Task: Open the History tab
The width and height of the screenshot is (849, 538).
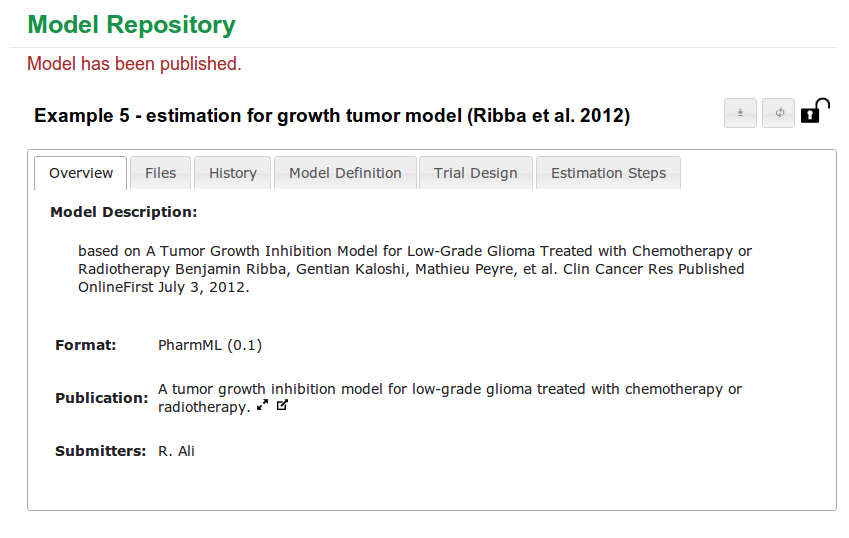Action: click(x=233, y=173)
